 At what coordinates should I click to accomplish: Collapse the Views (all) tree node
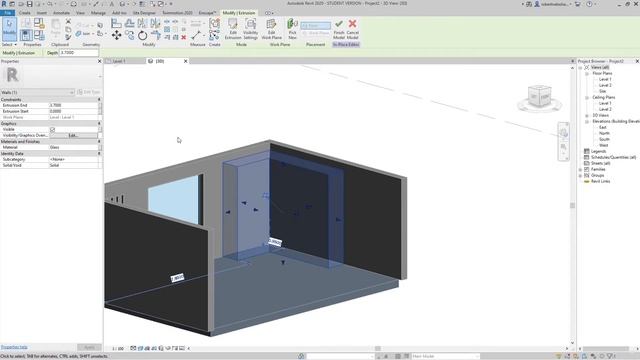[x=580, y=67]
